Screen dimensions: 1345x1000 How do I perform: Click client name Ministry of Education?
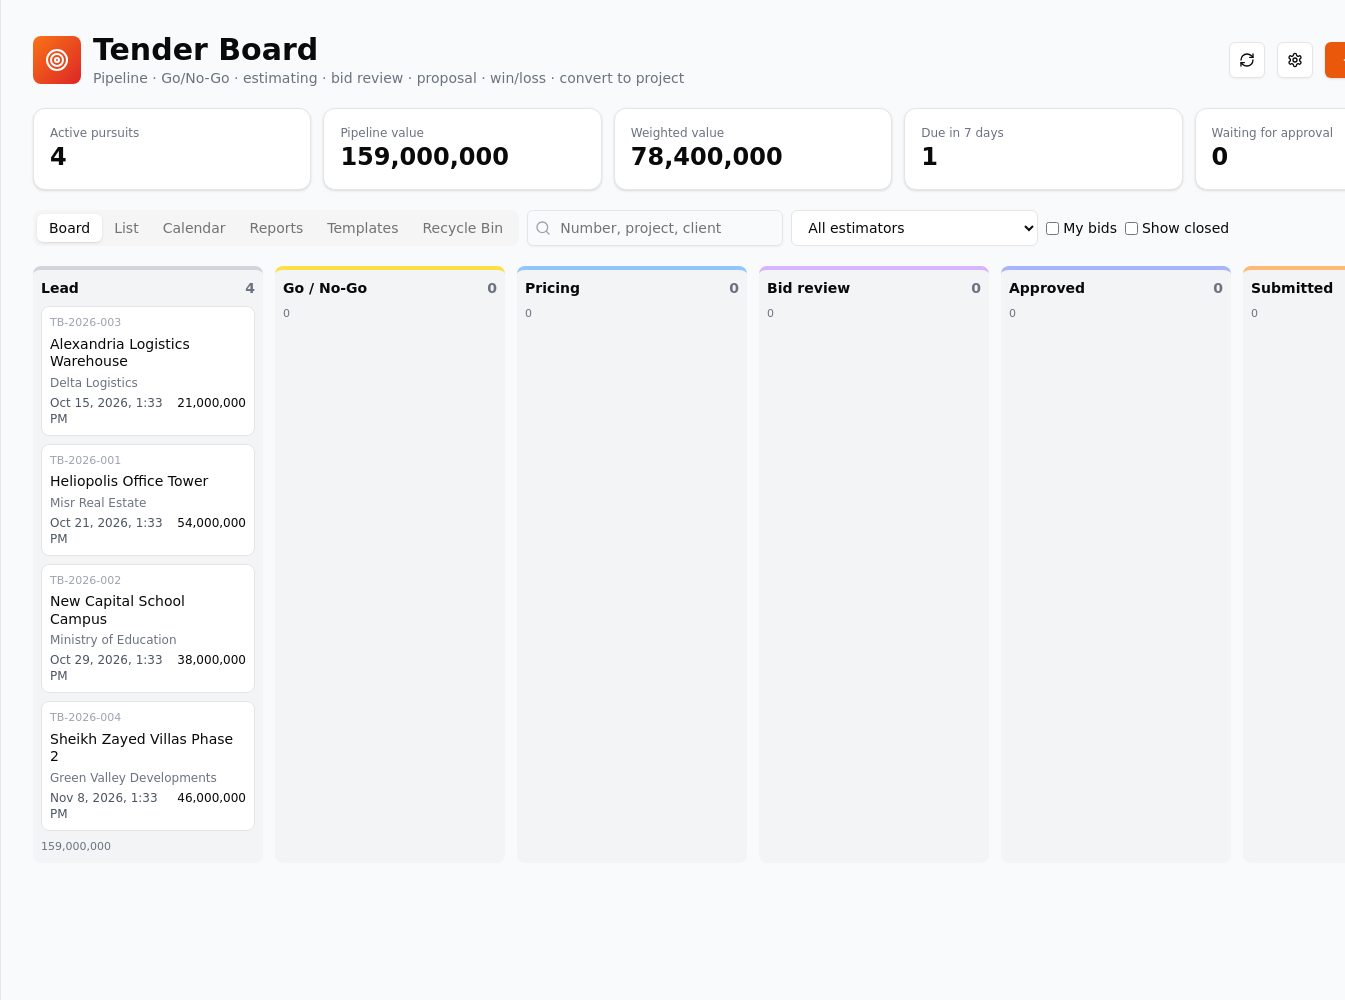[113, 640]
